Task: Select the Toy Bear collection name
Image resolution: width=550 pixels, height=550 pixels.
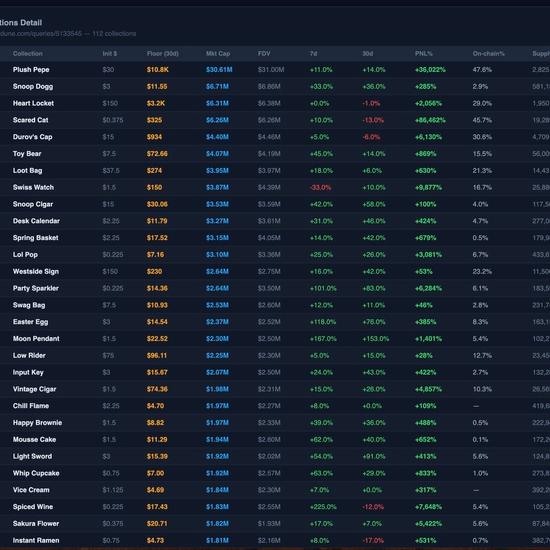Action: point(27,154)
